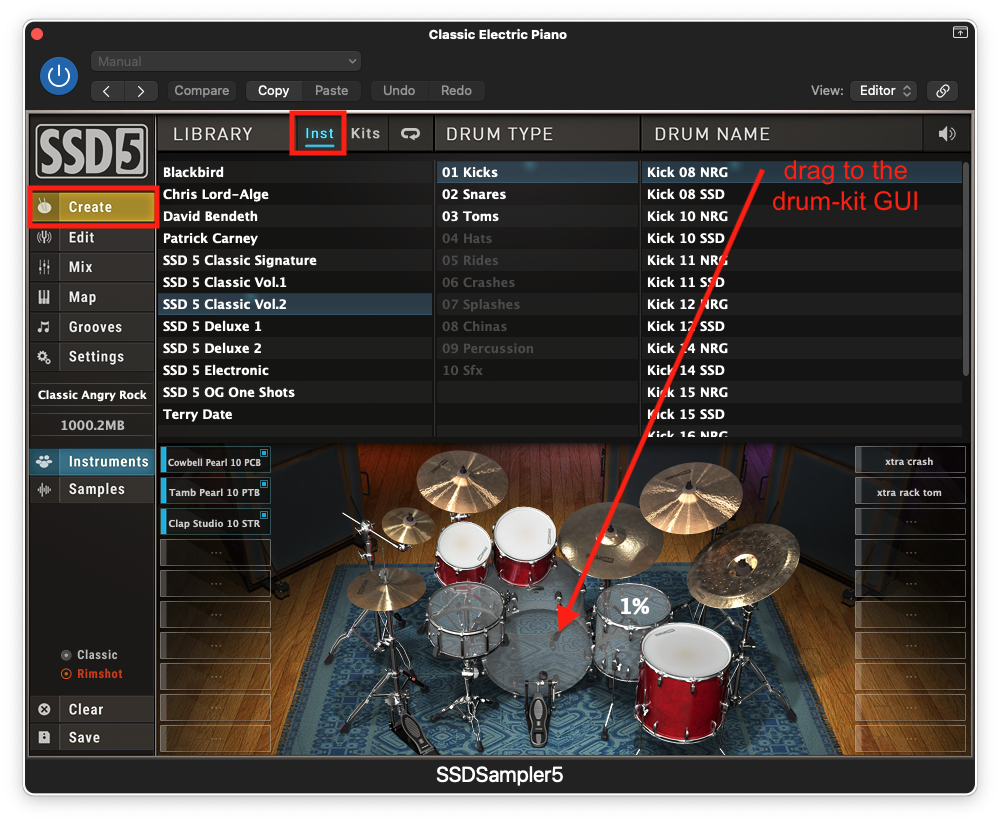Click the Compare button
This screenshot has width=1000, height=823.
pyautogui.click(x=202, y=91)
